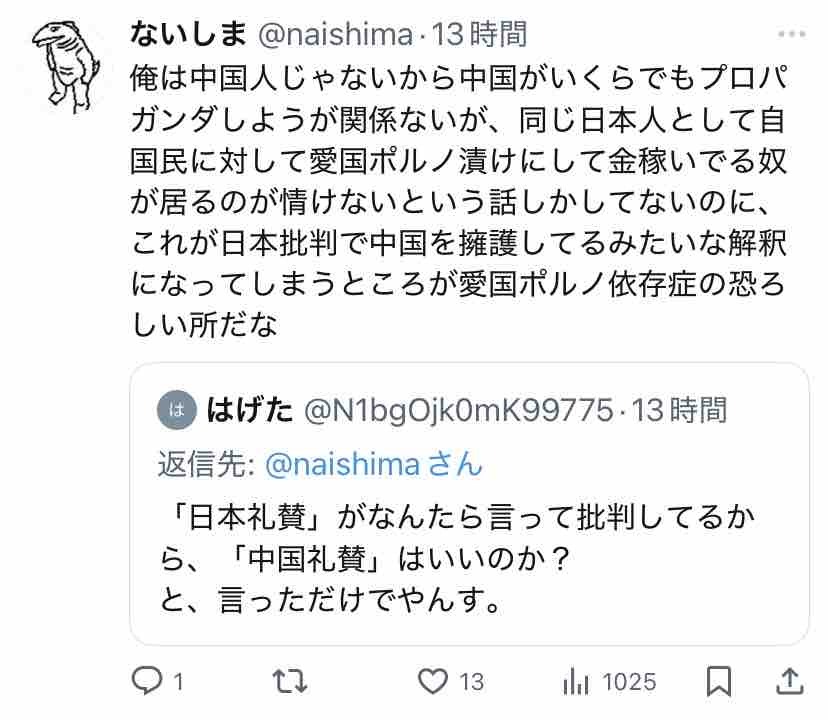Click the like count 13
The image size is (828, 720).
pos(471,682)
